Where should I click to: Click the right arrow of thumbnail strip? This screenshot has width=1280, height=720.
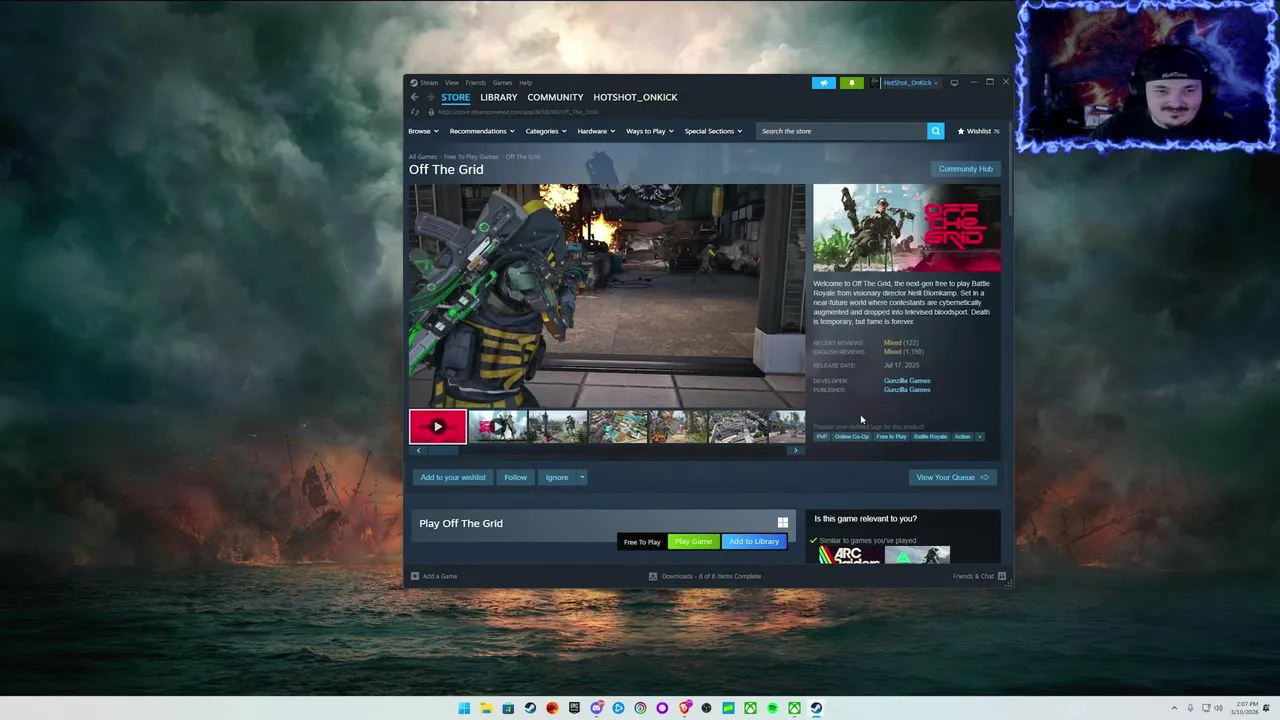795,451
